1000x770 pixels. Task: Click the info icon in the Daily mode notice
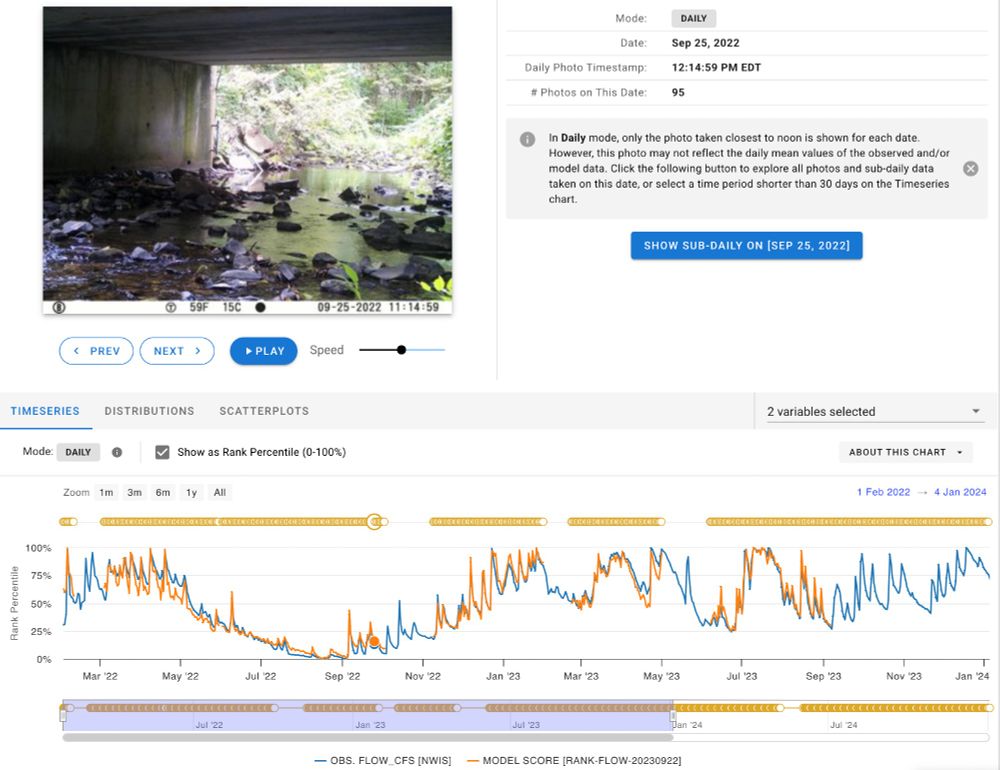pyautogui.click(x=527, y=139)
